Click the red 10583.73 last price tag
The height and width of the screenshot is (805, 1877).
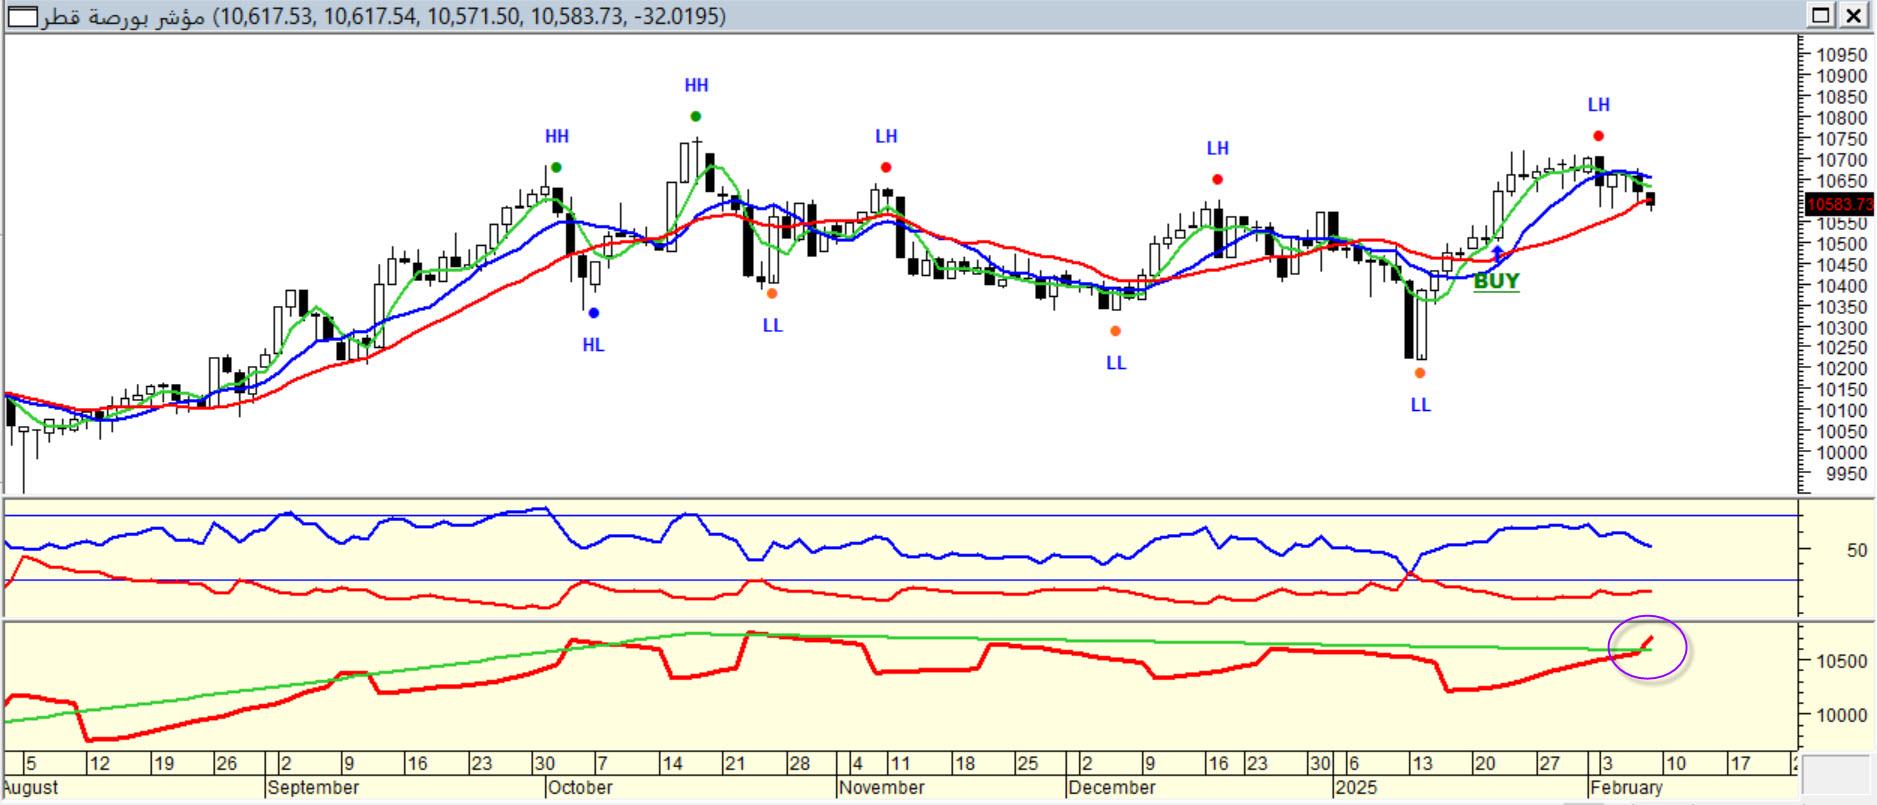point(1842,204)
